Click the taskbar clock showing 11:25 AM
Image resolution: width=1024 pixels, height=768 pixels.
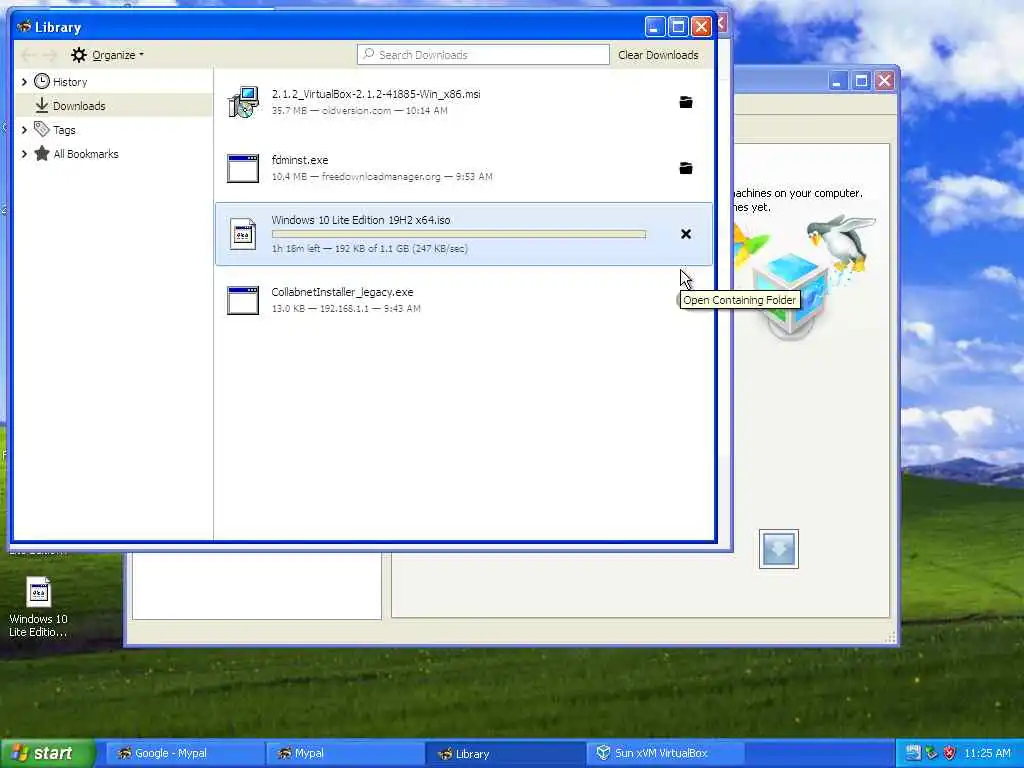987,753
